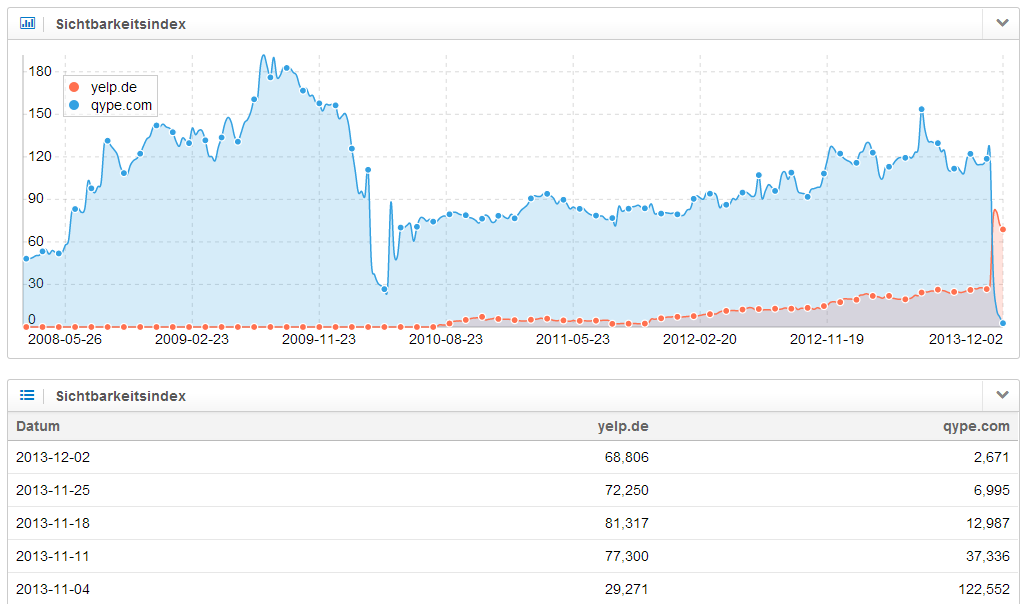
Task: Click the bar chart icon in chart panel header
Action: pyautogui.click(x=28, y=23)
